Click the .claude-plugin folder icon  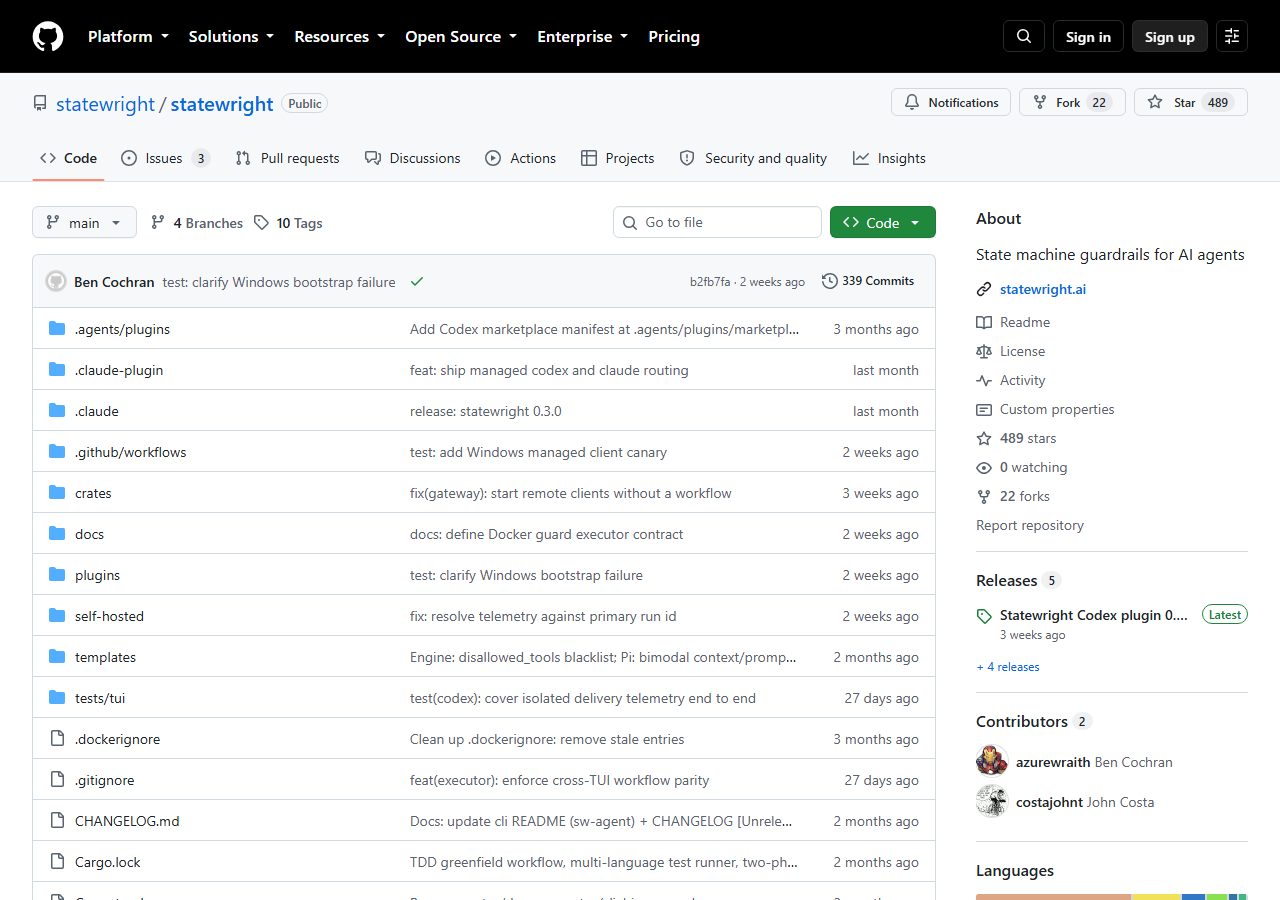pos(57,370)
